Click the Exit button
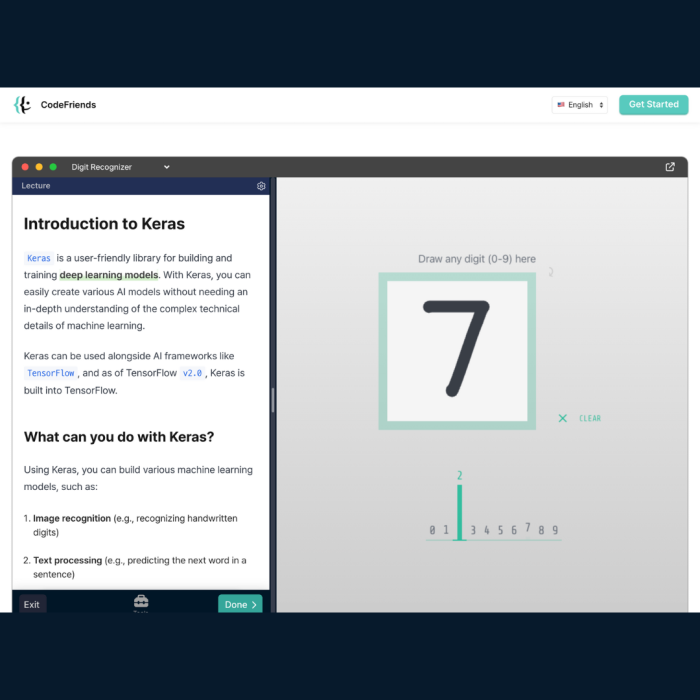Viewport: 700px width, 700px height. (x=32, y=604)
